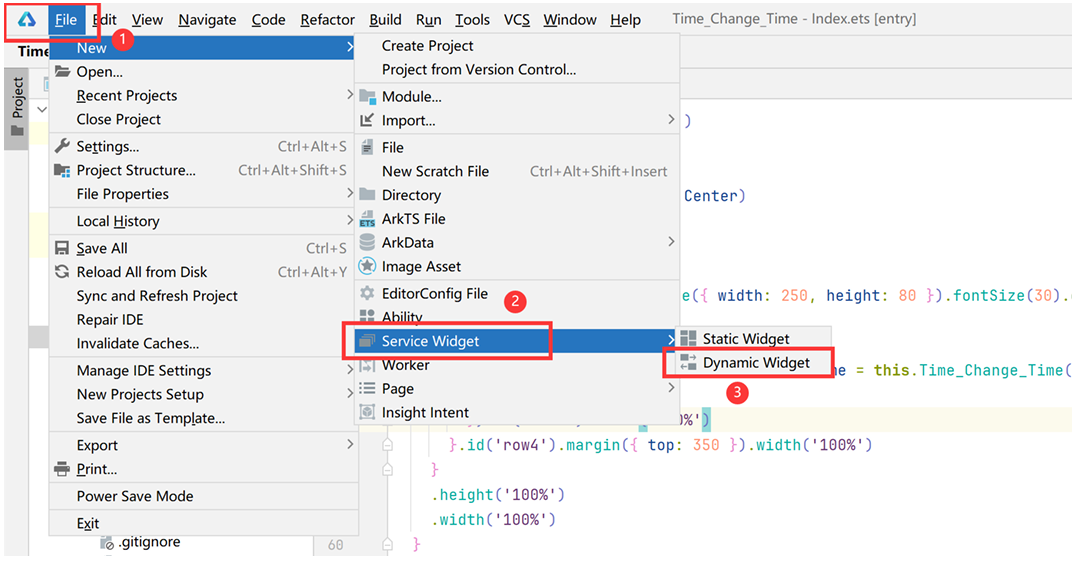
Task: Expand the New submenu arrow
Action: (349, 47)
